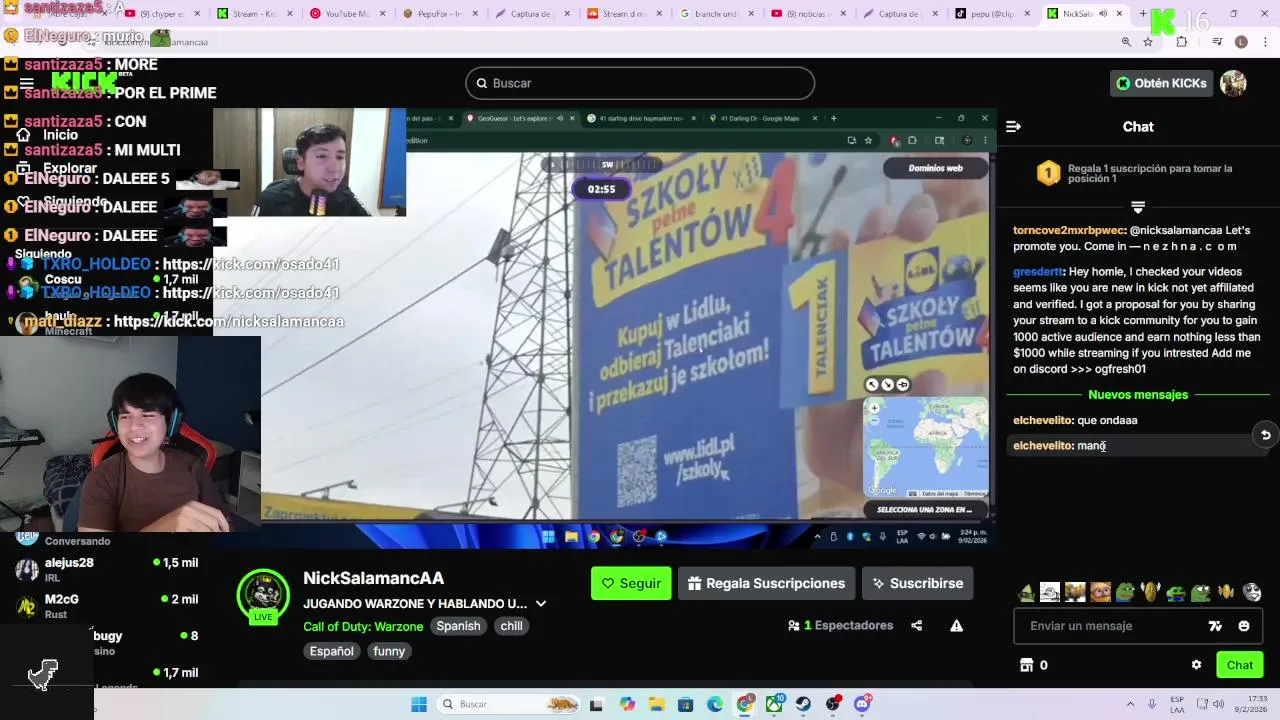Follow the channel with 'Seguir'
The width and height of the screenshot is (1280, 720).
coord(631,583)
